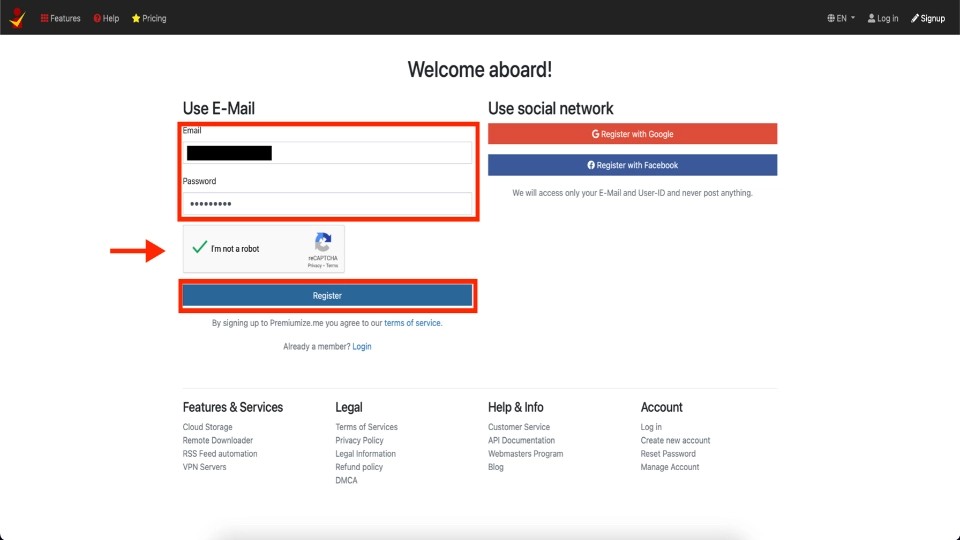Register with Facebook button
The image size is (960, 540).
click(632, 165)
